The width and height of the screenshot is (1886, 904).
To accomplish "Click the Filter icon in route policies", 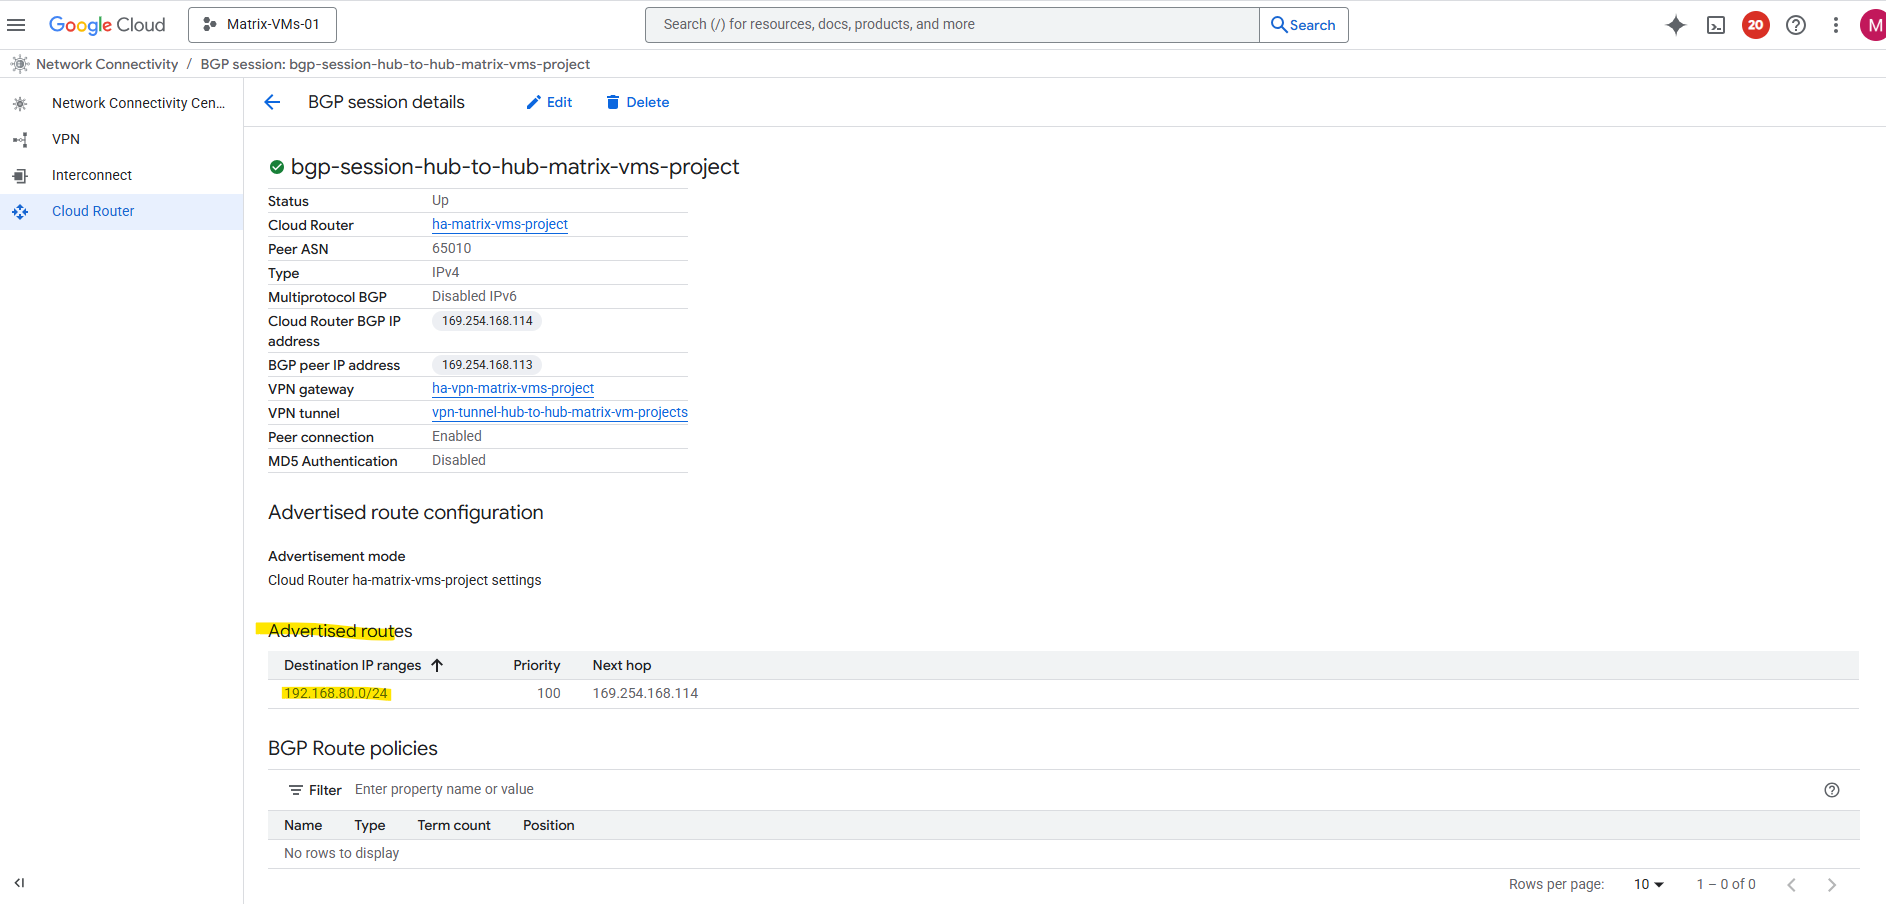I will (x=296, y=790).
